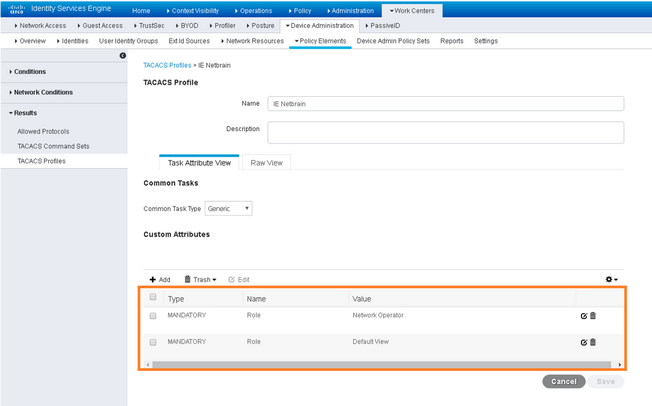
Task: Expand the Conditions section in sidebar
Action: (27, 72)
